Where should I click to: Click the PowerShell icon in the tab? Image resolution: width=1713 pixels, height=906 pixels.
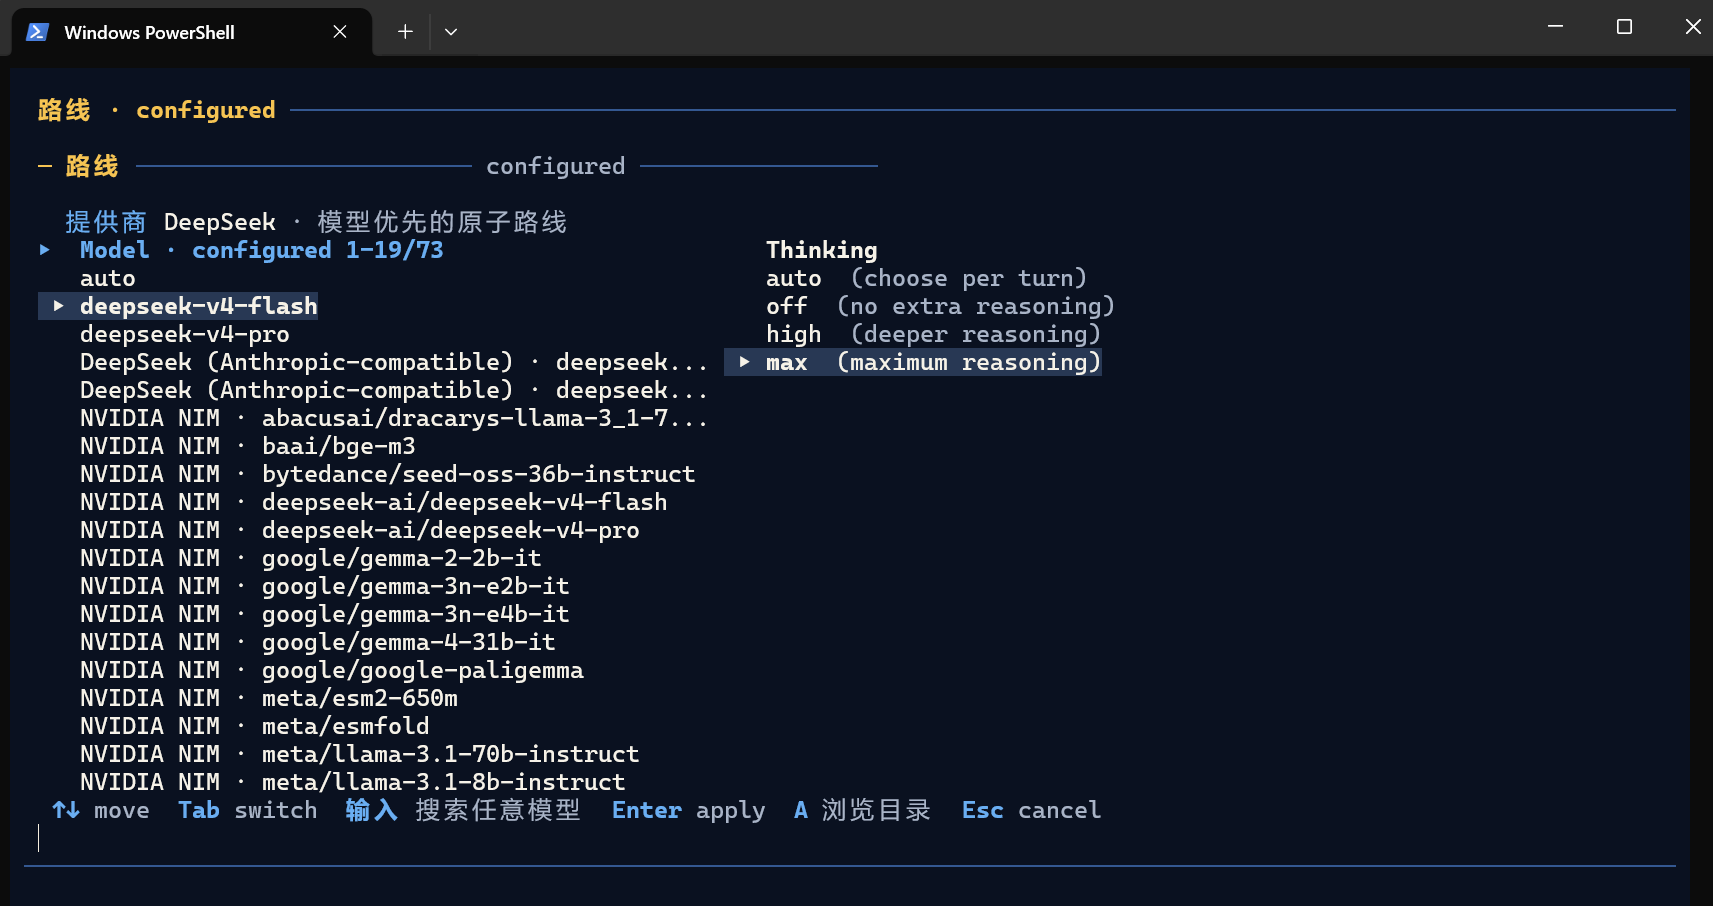pyautogui.click(x=37, y=32)
